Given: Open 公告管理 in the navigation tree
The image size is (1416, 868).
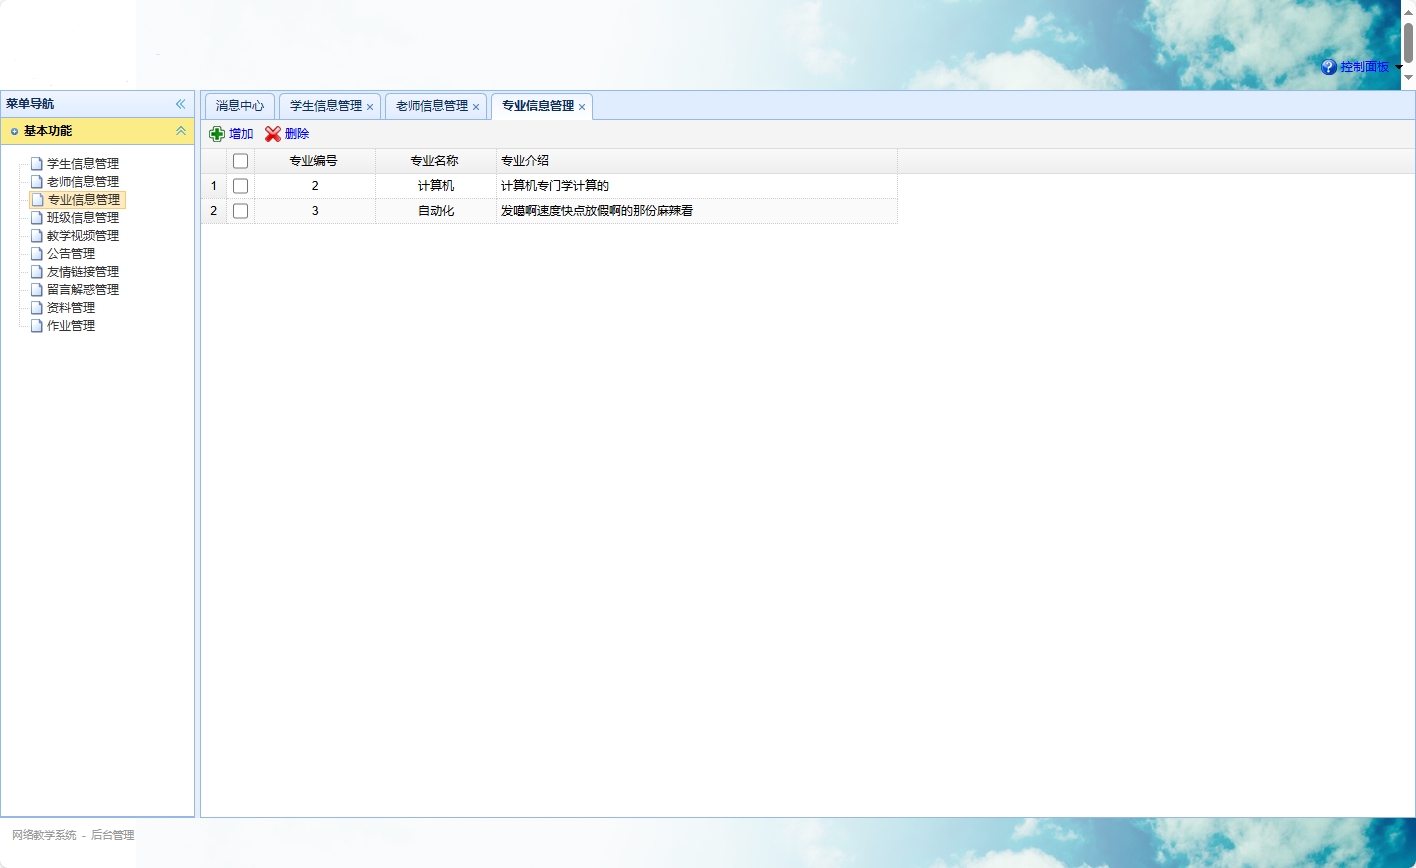Looking at the screenshot, I should [x=71, y=254].
